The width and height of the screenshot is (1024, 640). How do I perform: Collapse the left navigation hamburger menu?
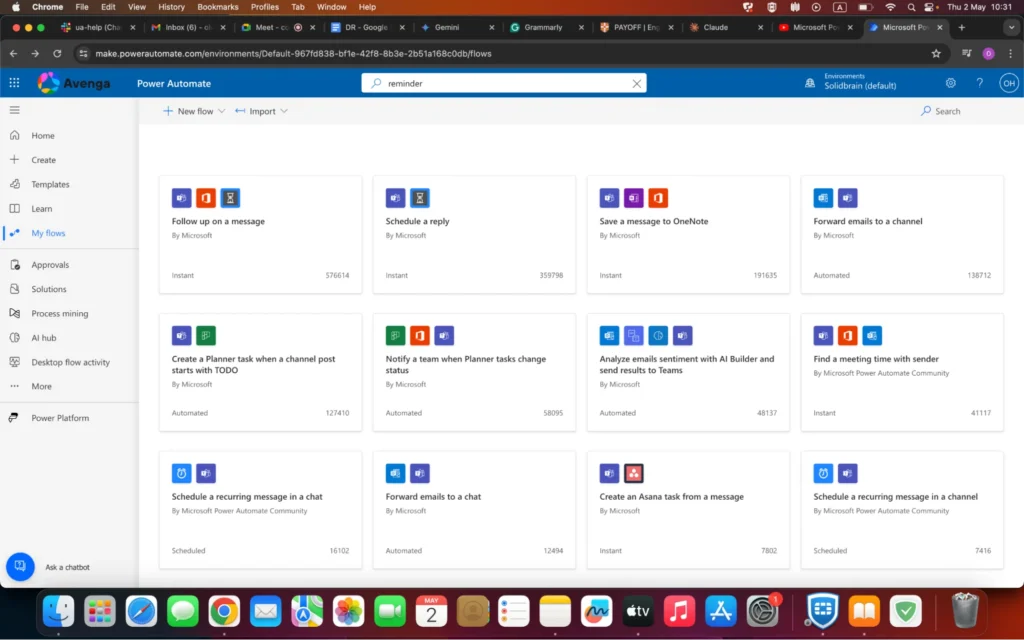click(x=14, y=110)
